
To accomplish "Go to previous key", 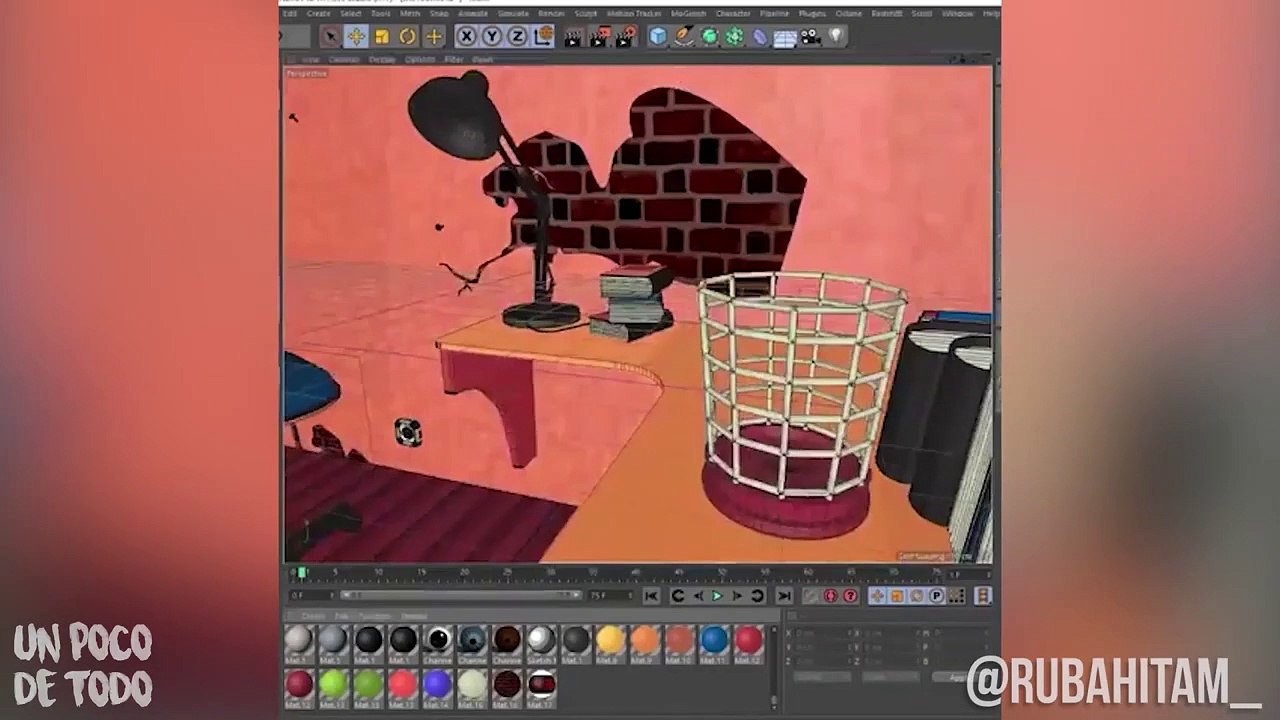I will pyautogui.click(x=677, y=596).
